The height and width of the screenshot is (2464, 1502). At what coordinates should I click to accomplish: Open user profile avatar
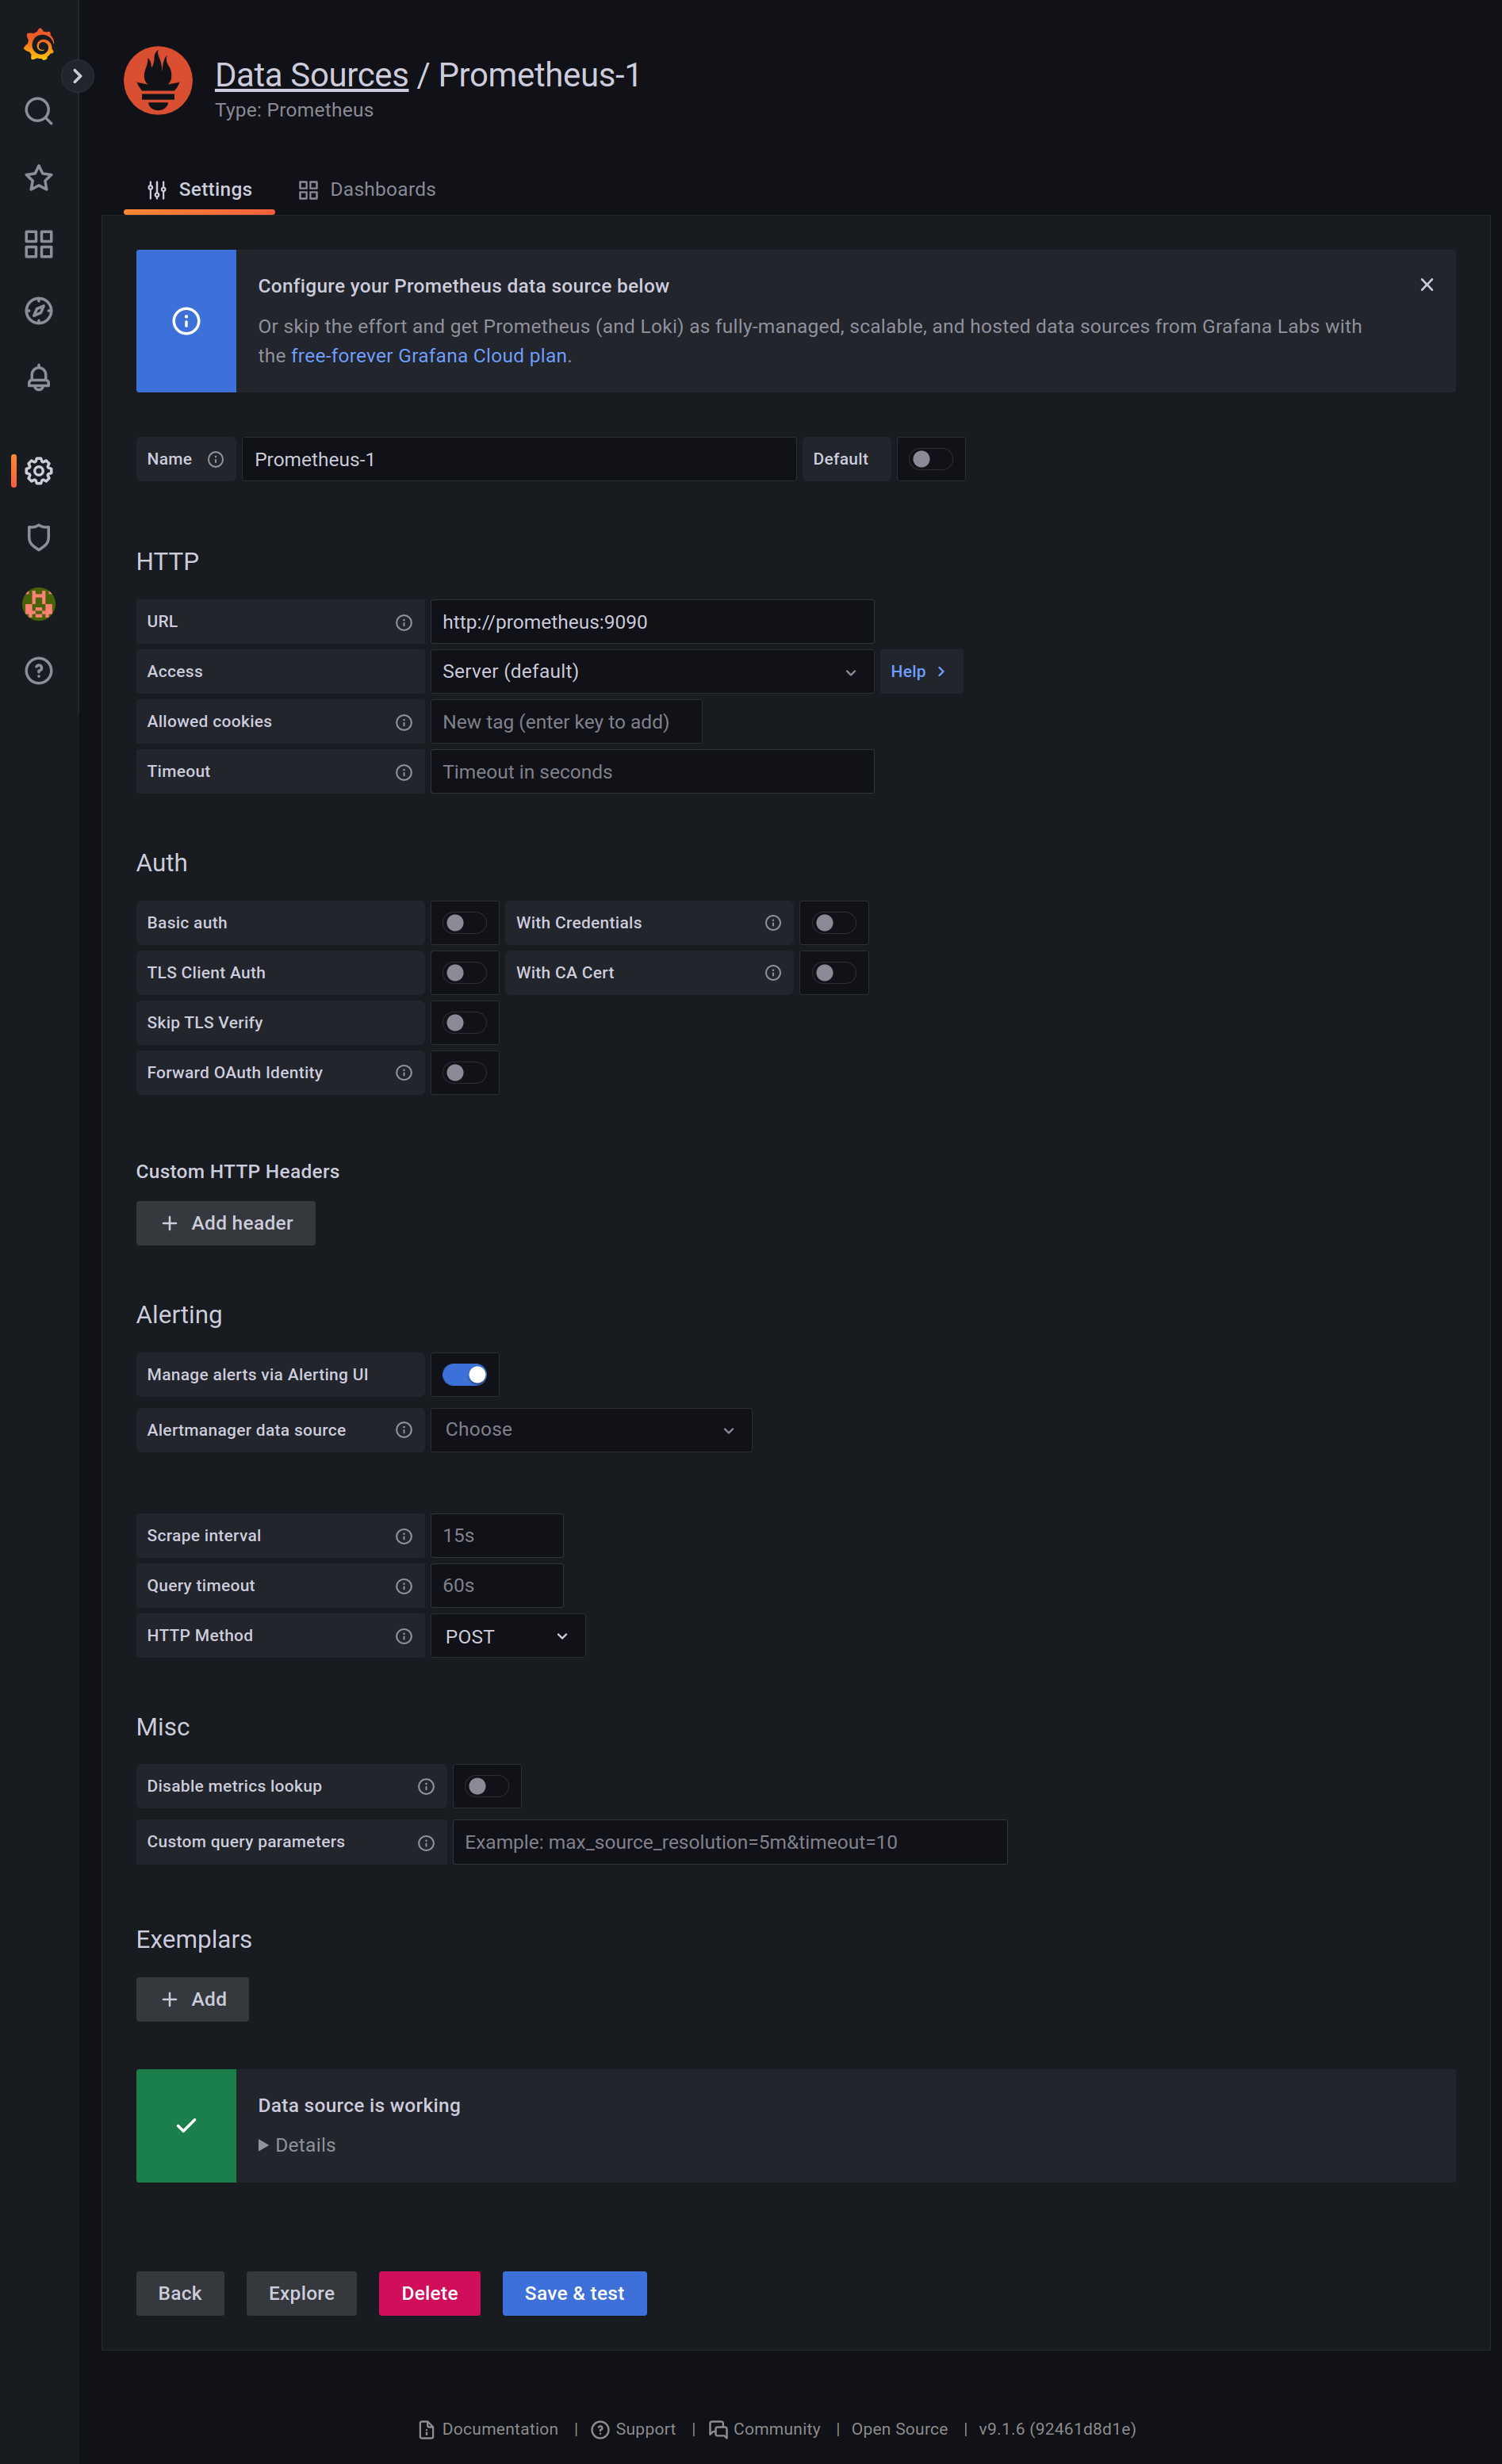(x=39, y=604)
